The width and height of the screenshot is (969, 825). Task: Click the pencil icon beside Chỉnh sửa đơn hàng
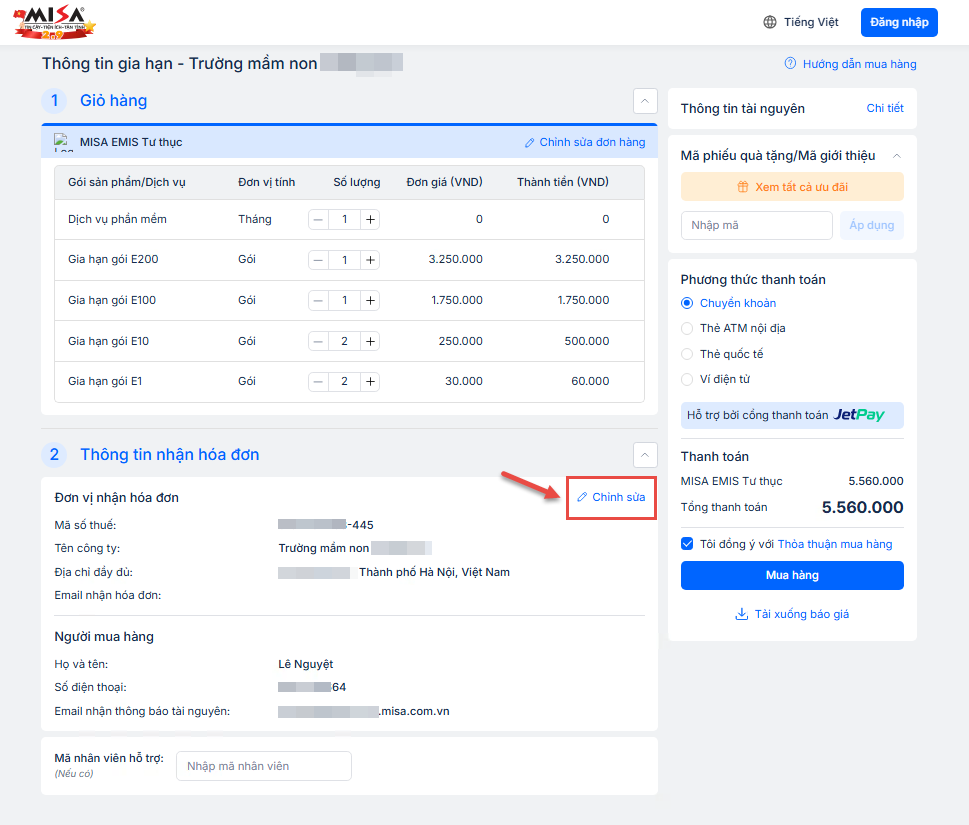click(x=530, y=143)
